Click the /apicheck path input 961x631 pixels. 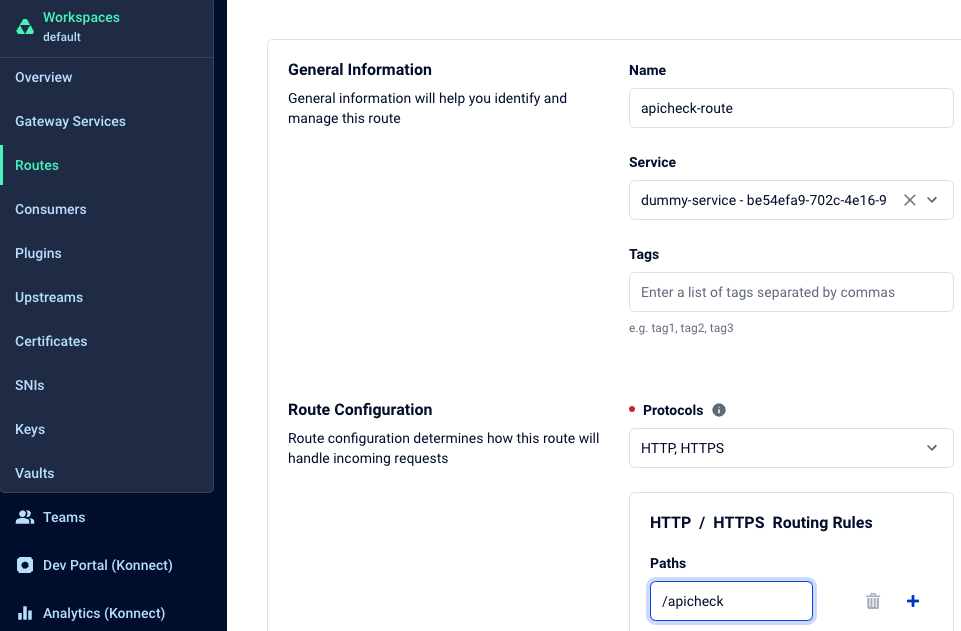click(731, 601)
